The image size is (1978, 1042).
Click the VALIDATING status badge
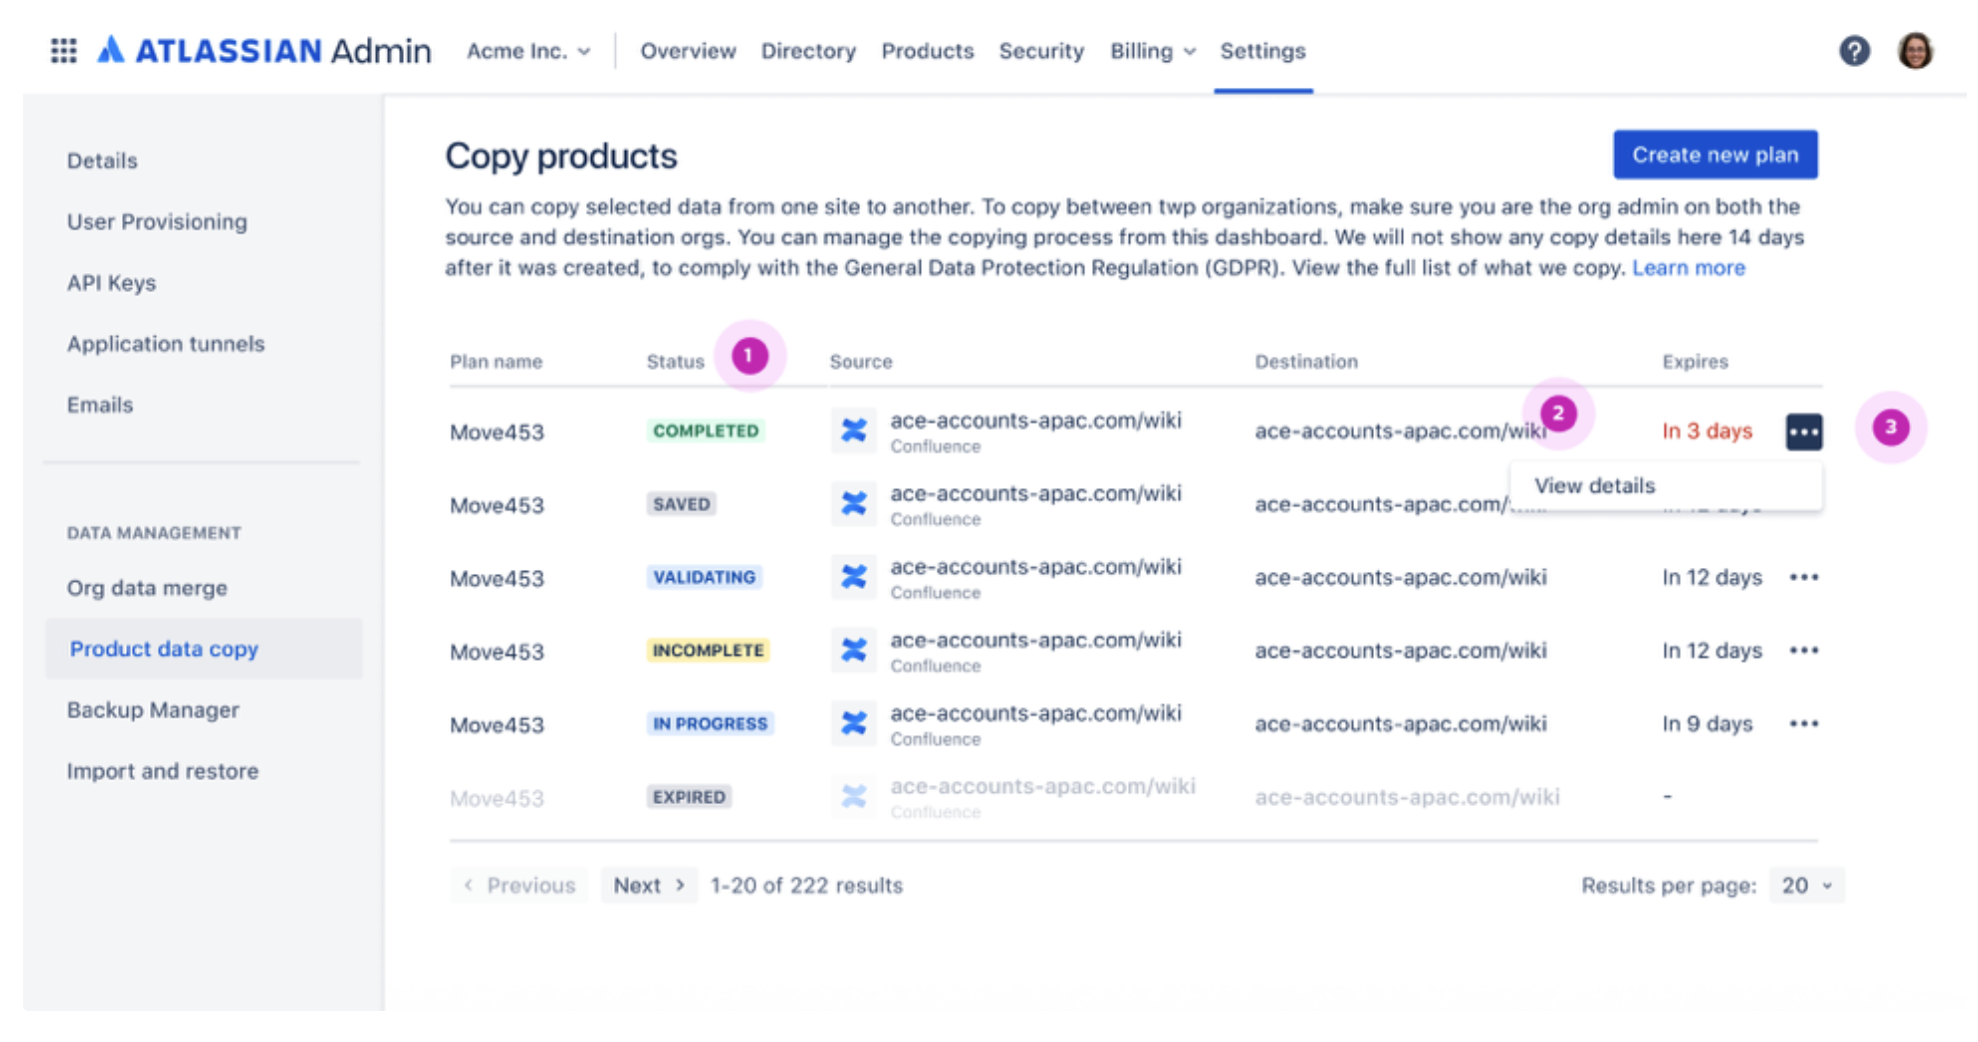point(704,577)
